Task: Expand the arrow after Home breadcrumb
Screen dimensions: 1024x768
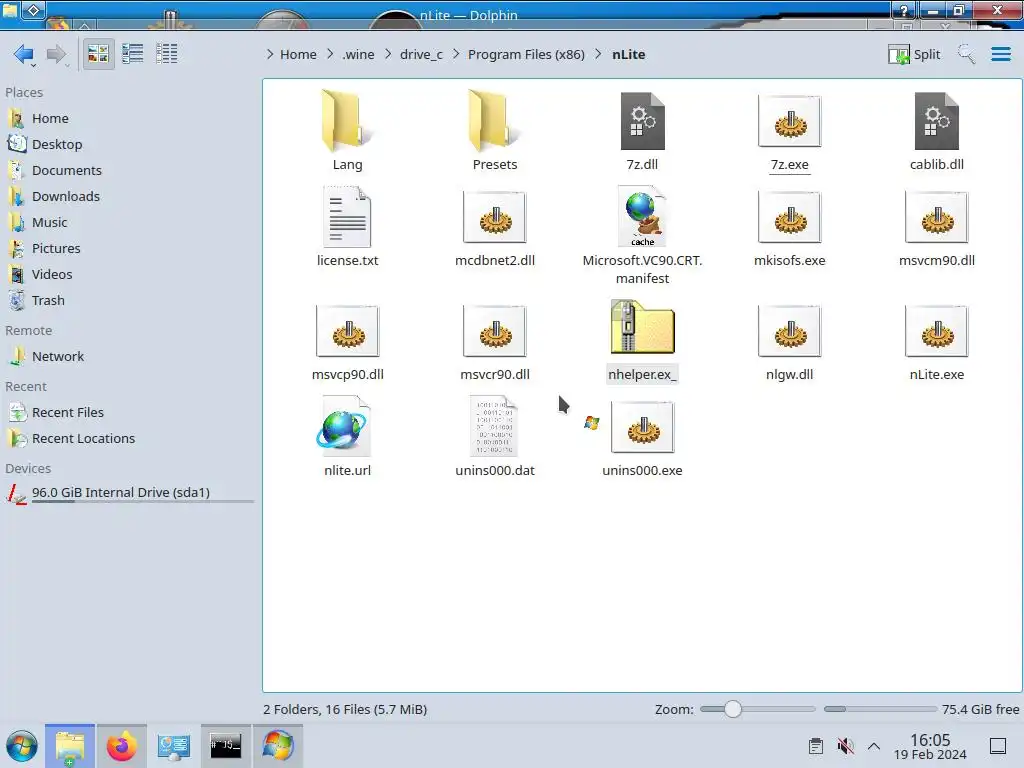Action: click(330, 54)
